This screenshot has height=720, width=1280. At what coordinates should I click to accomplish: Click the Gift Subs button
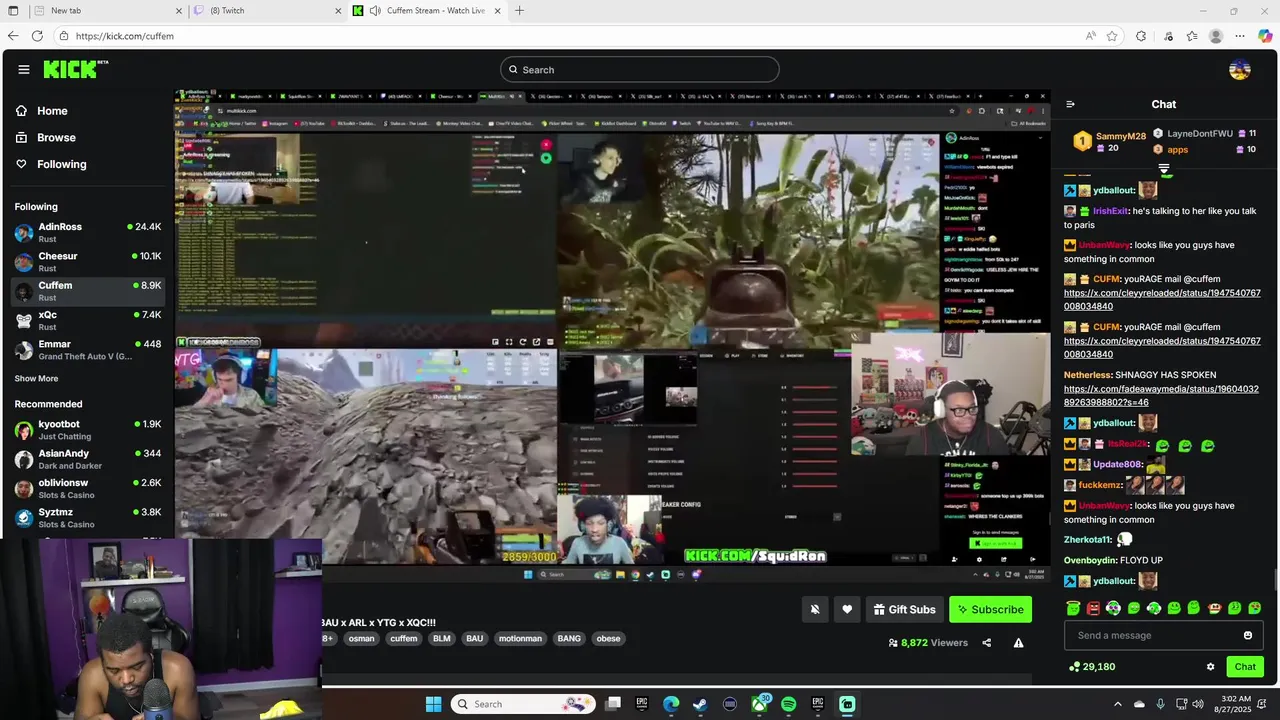click(x=904, y=609)
